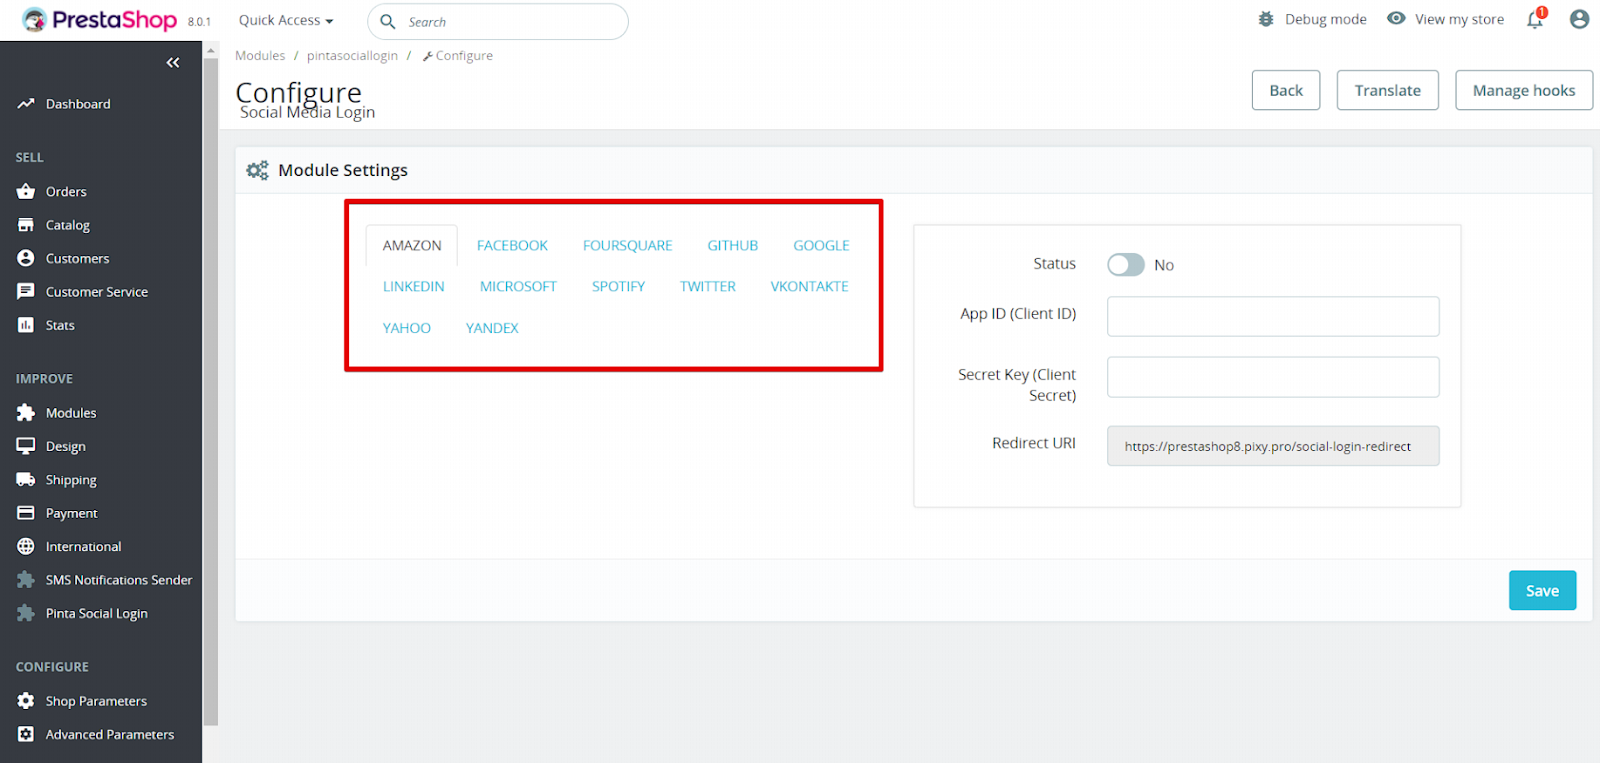Click the Module Settings gears icon
This screenshot has width=1600, height=763.
pos(257,170)
